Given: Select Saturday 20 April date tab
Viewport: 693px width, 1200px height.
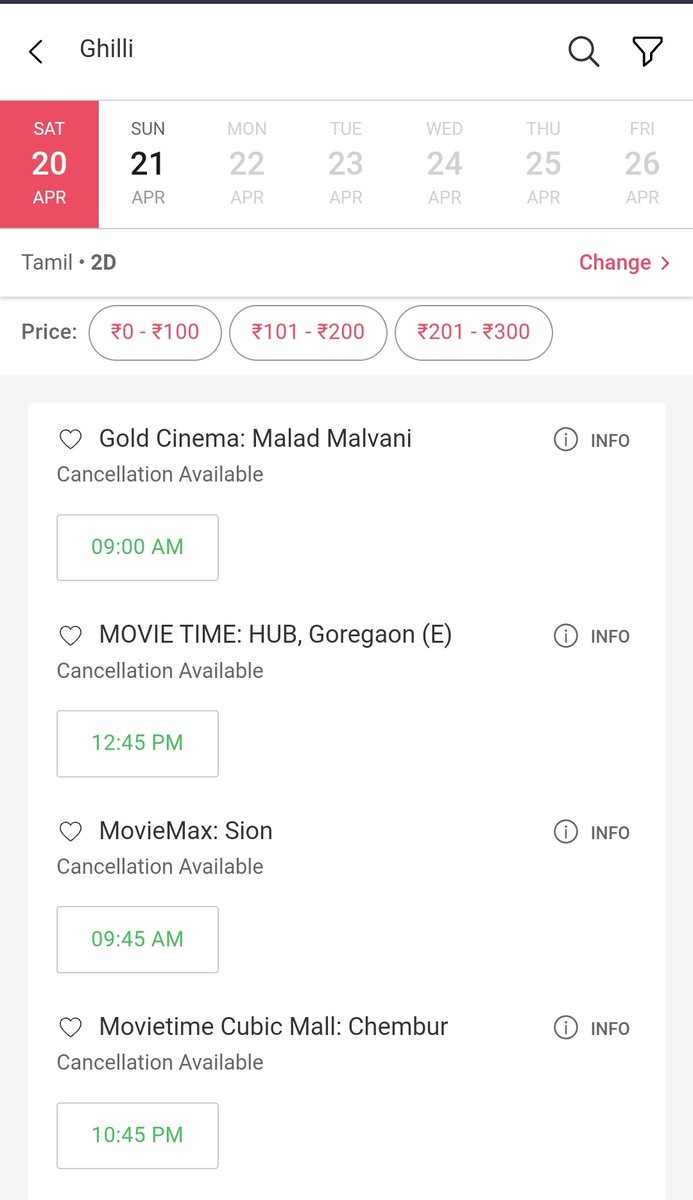Looking at the screenshot, I should [49, 164].
